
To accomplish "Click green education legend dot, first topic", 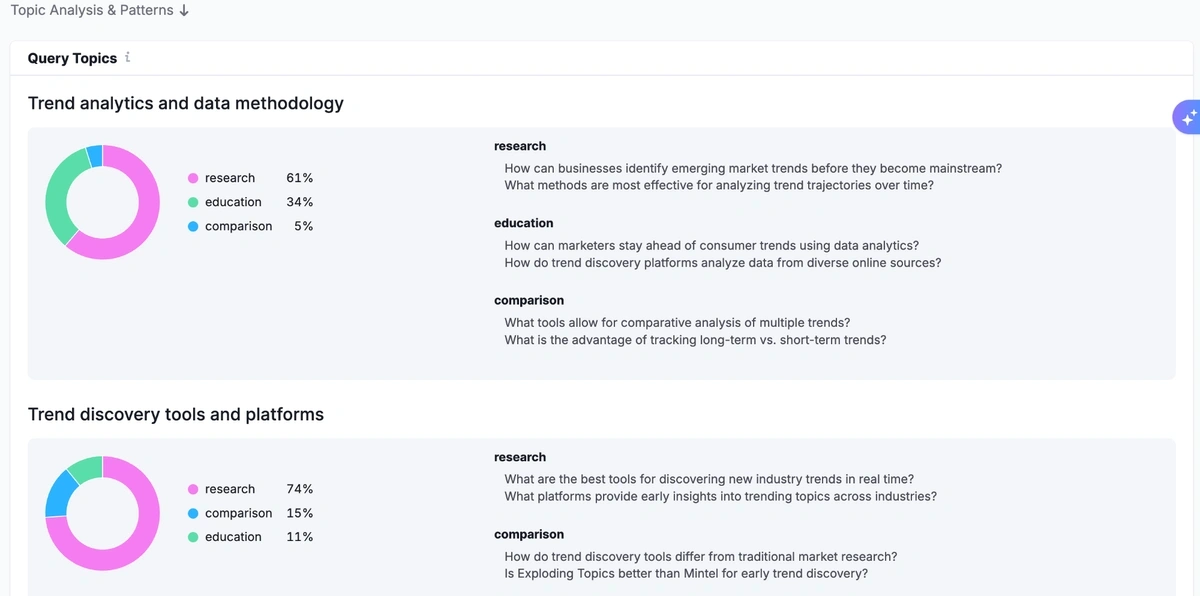I will (193, 202).
